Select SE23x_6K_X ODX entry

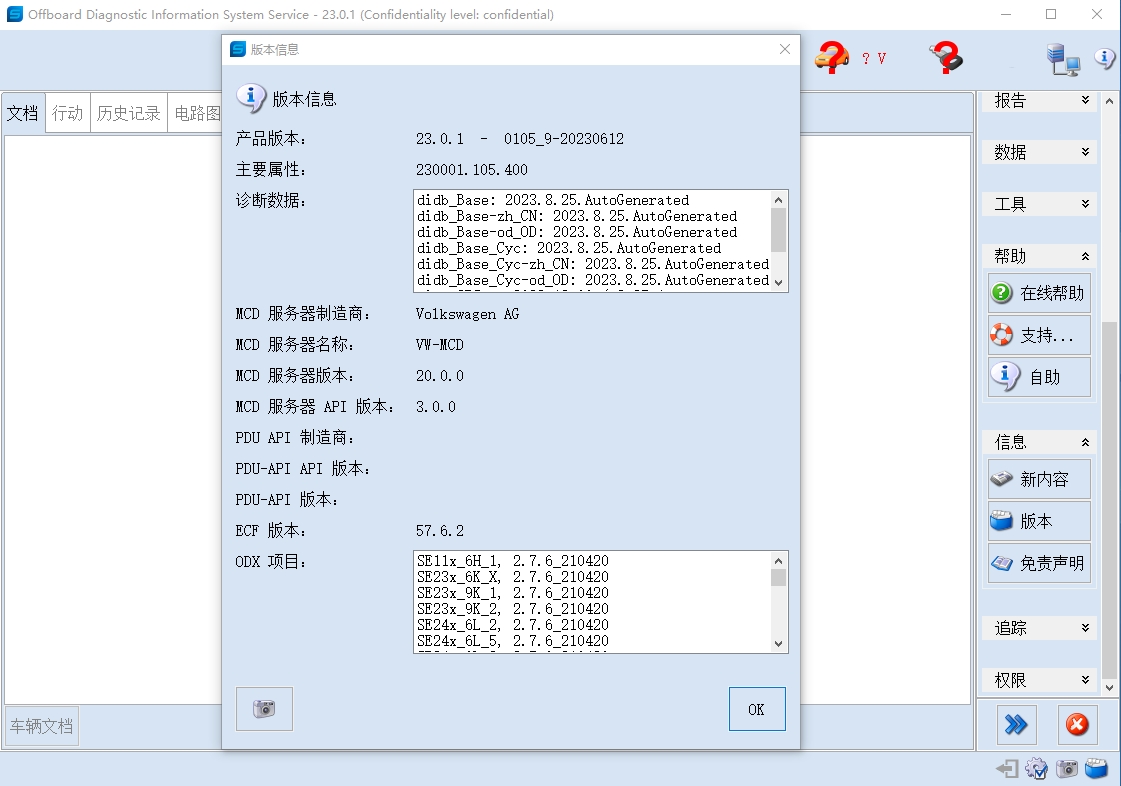pyautogui.click(x=513, y=576)
